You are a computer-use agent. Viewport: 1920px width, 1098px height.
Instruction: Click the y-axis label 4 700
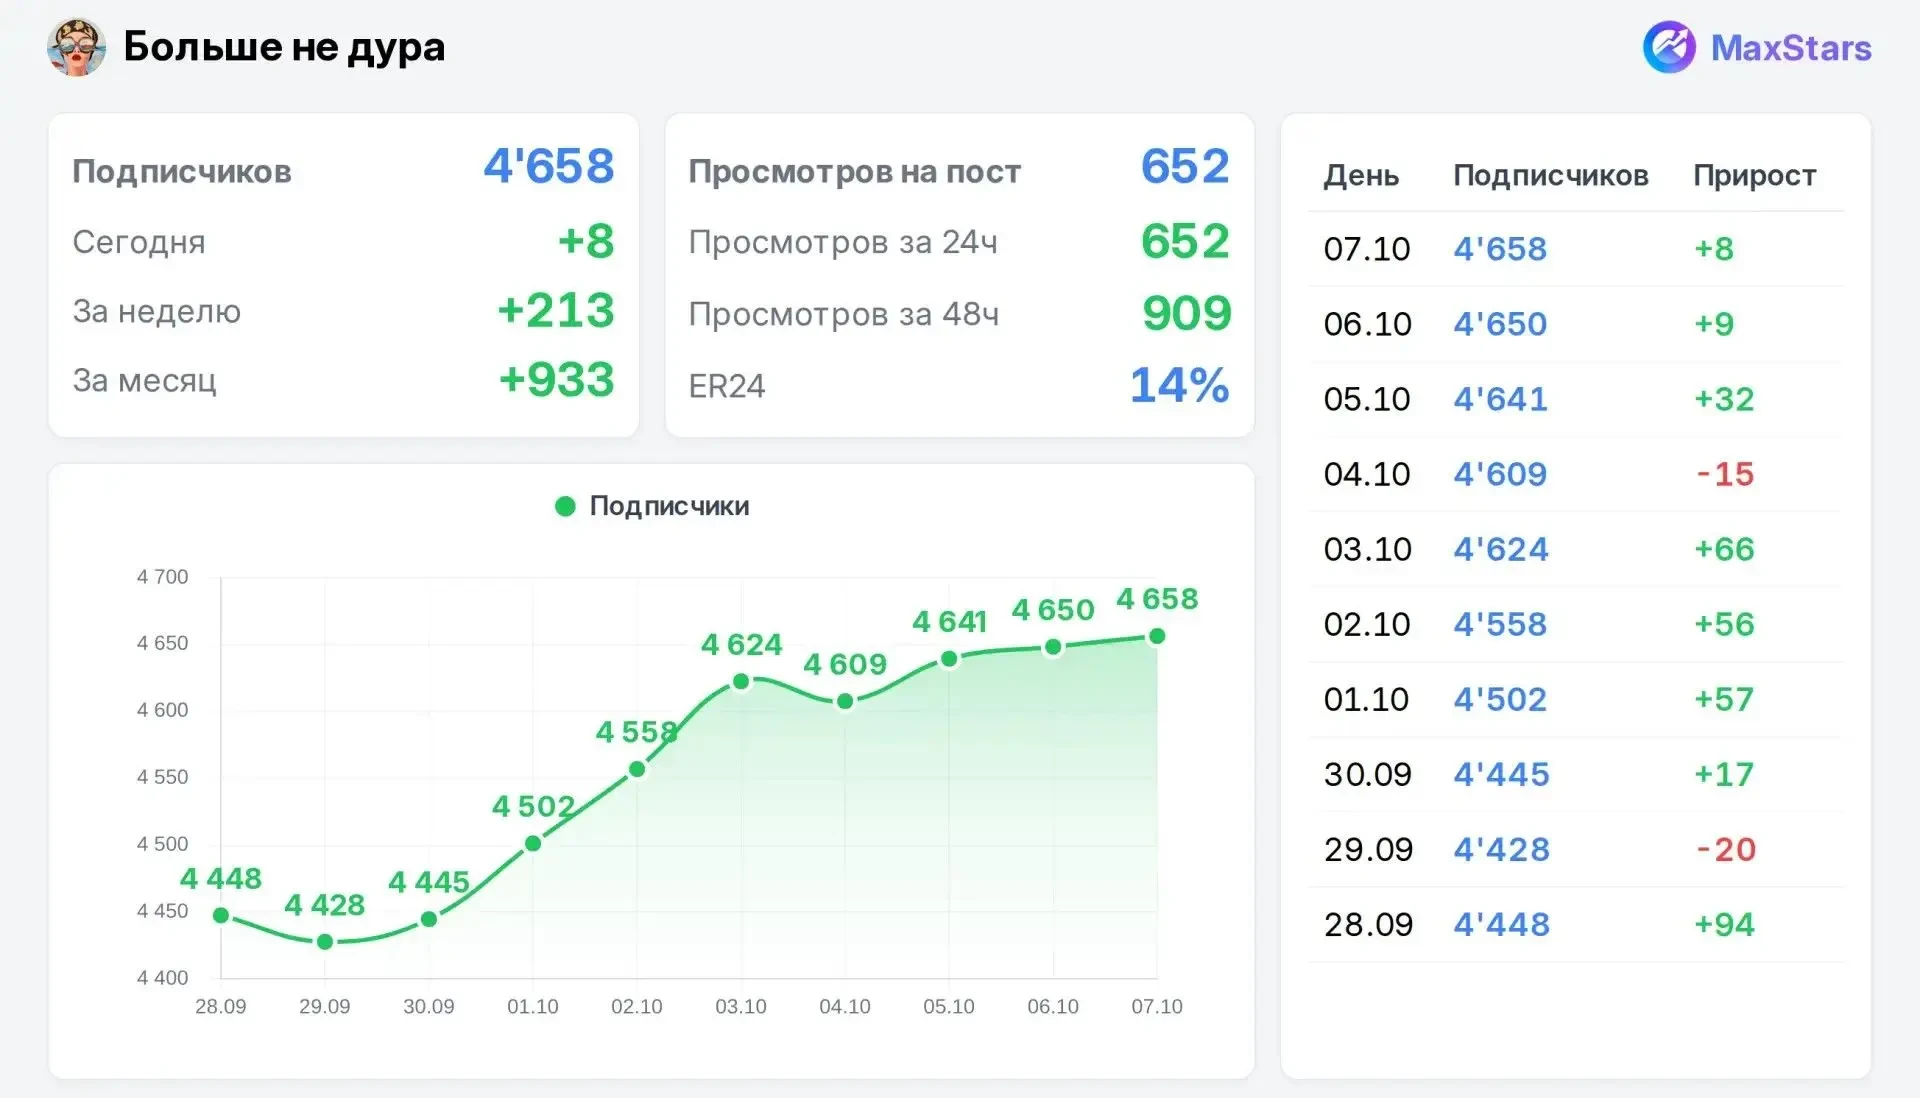pyautogui.click(x=162, y=576)
